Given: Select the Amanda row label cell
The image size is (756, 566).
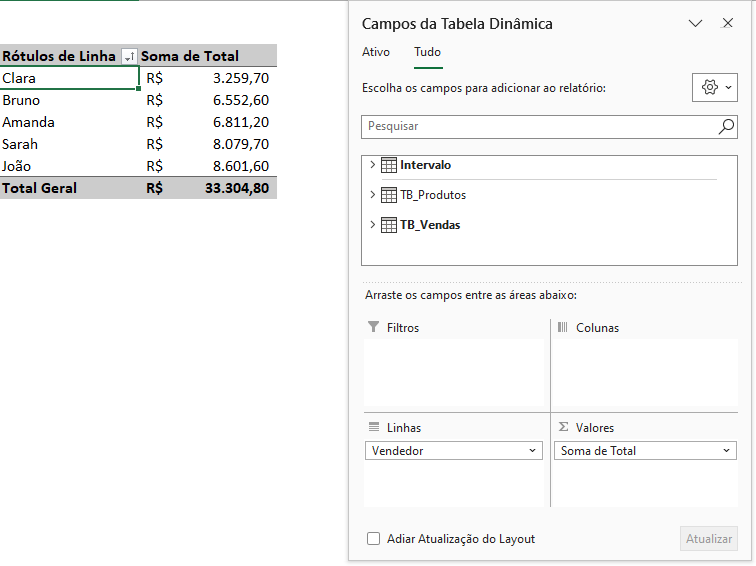Looking at the screenshot, I should click(69, 122).
